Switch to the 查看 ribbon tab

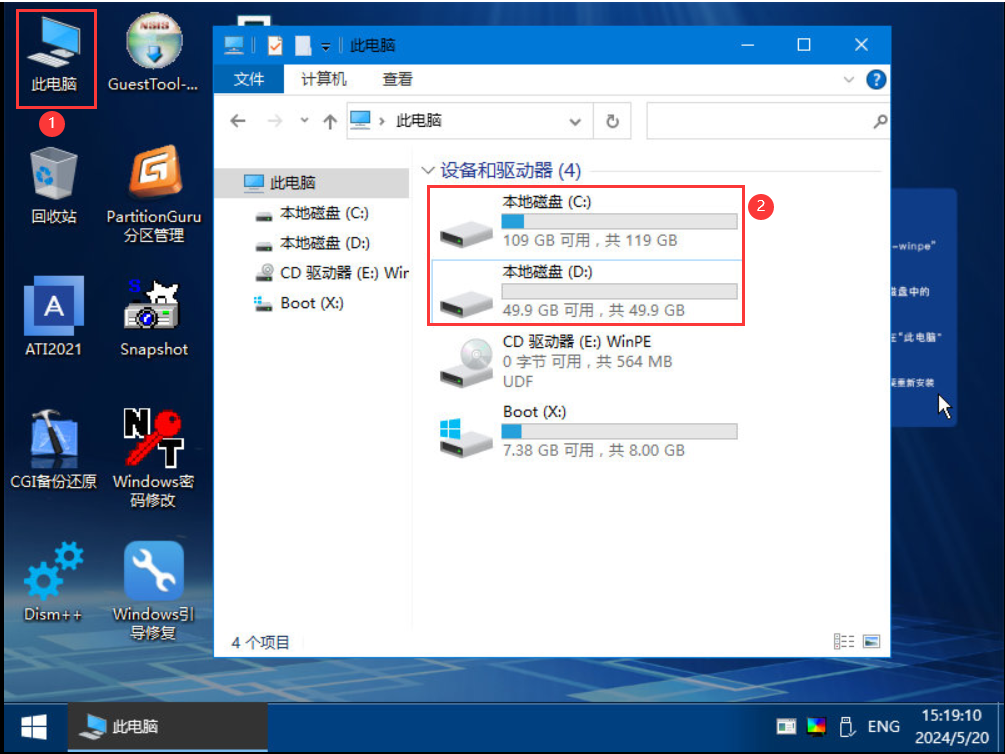coord(397,79)
